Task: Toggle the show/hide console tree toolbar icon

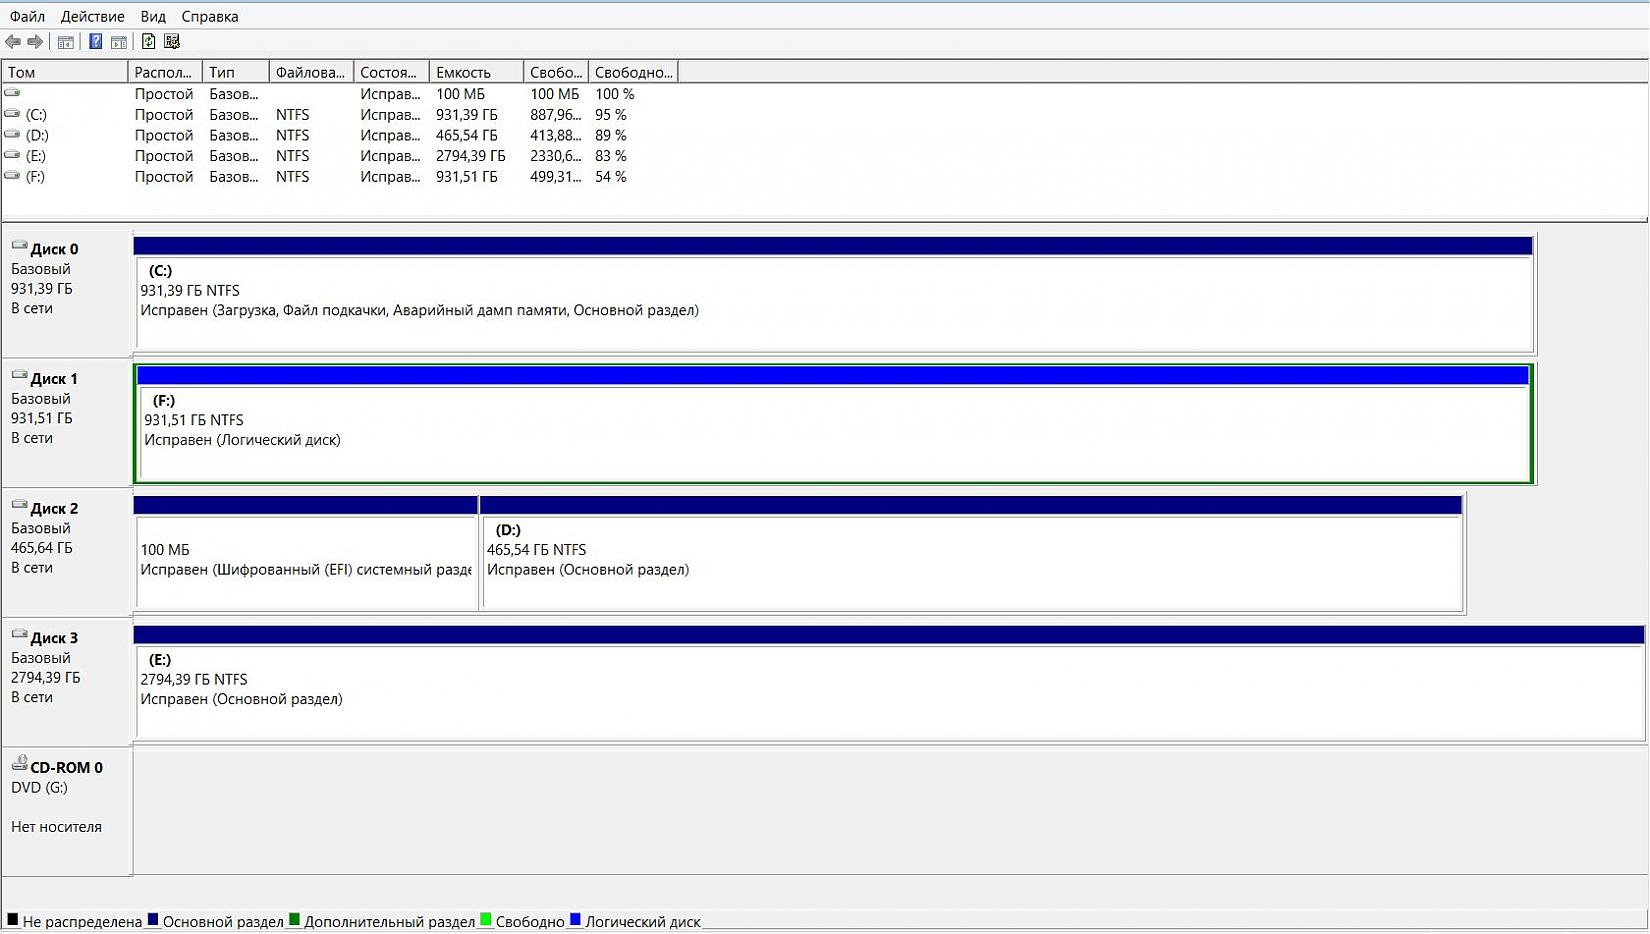Action: coord(66,42)
